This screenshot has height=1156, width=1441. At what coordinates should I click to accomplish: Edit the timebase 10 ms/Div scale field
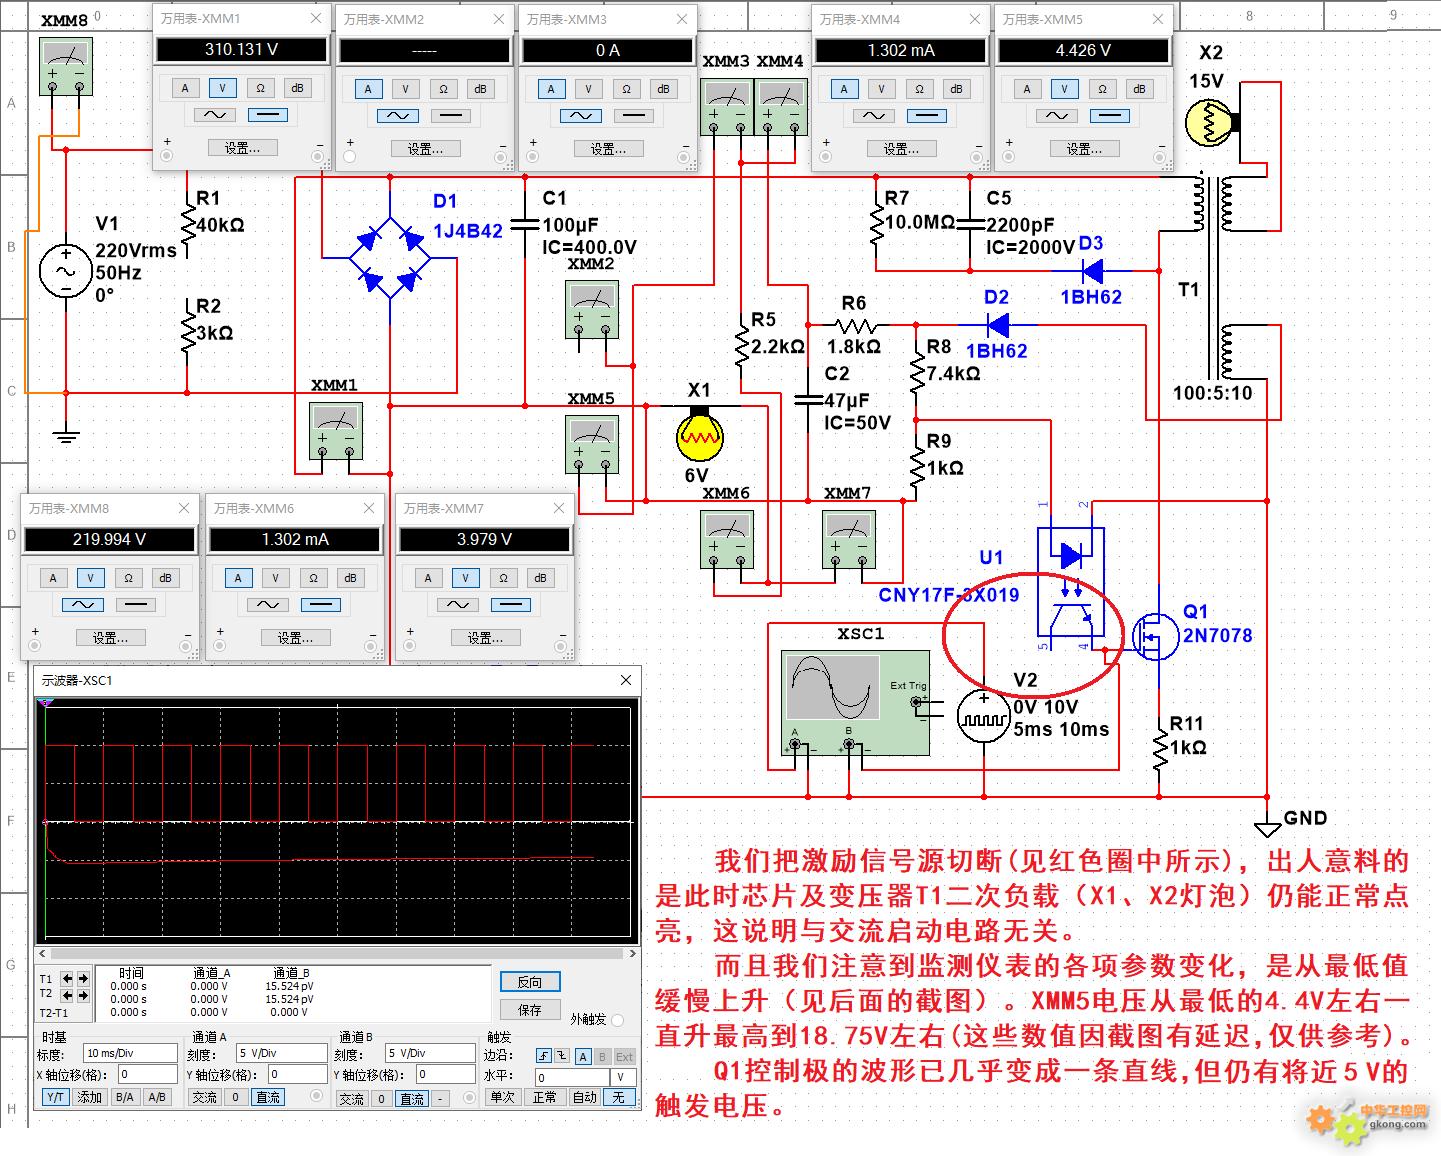pyautogui.click(x=130, y=1053)
